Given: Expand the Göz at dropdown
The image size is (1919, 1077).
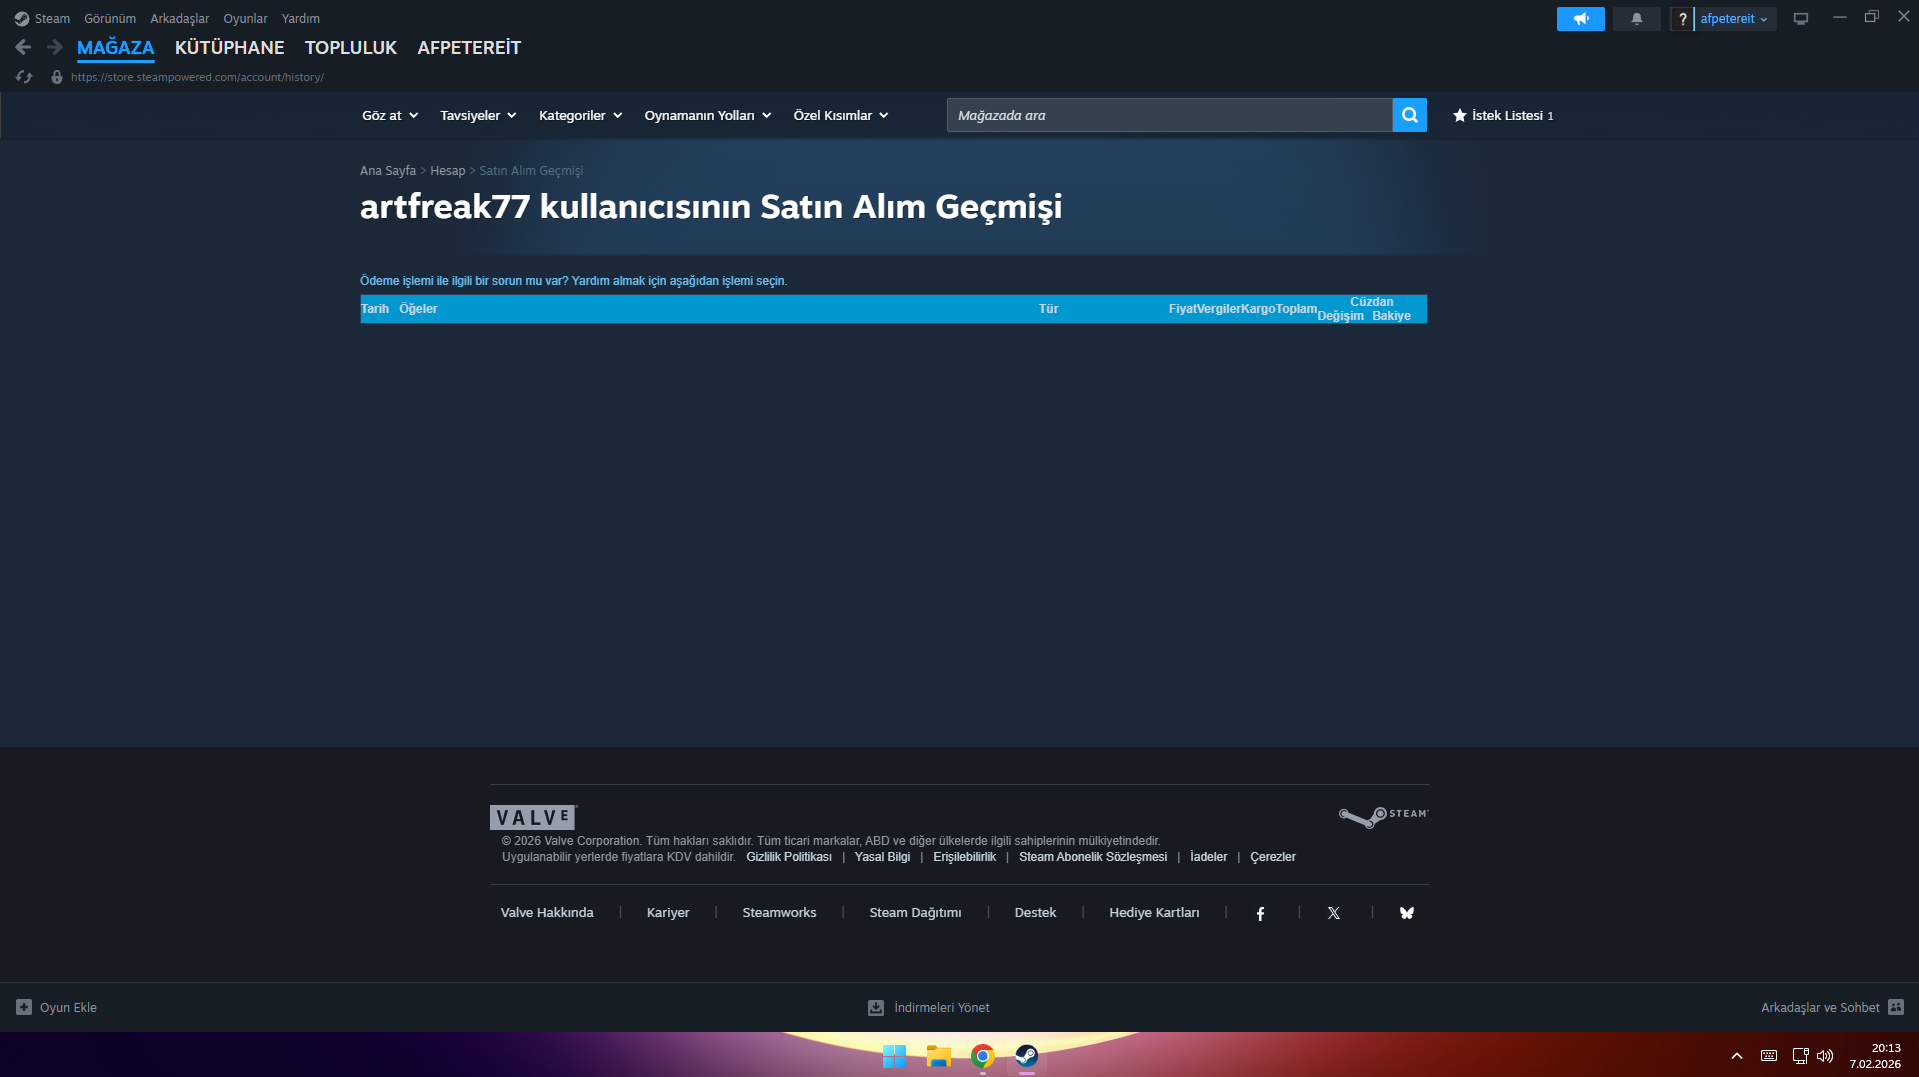Looking at the screenshot, I should coord(390,116).
